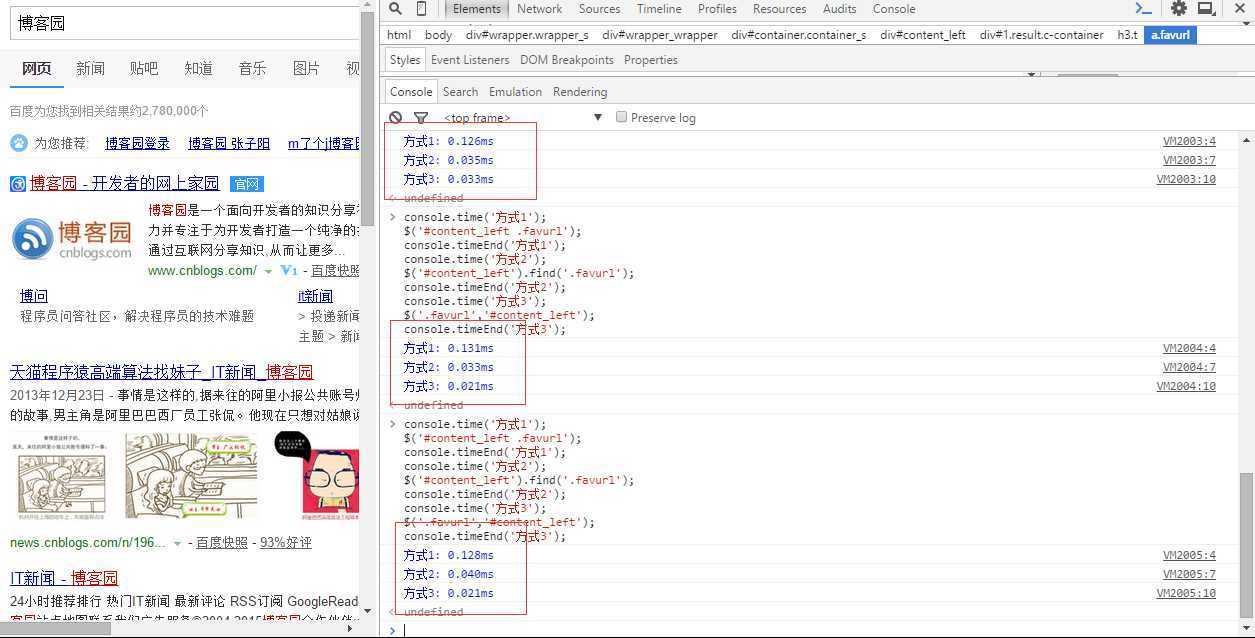Open source link VM2003:10
This screenshot has height=638, width=1255.
click(1186, 179)
